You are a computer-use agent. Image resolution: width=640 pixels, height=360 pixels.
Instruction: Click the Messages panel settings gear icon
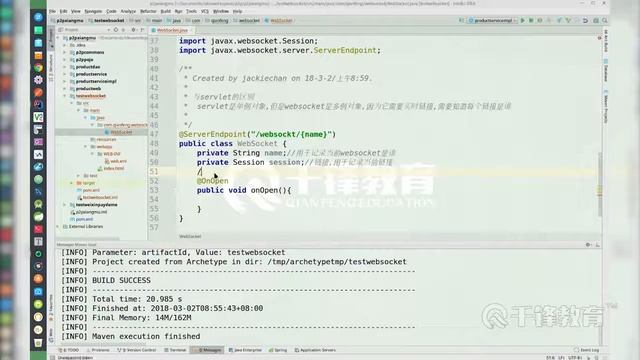pos(588,244)
